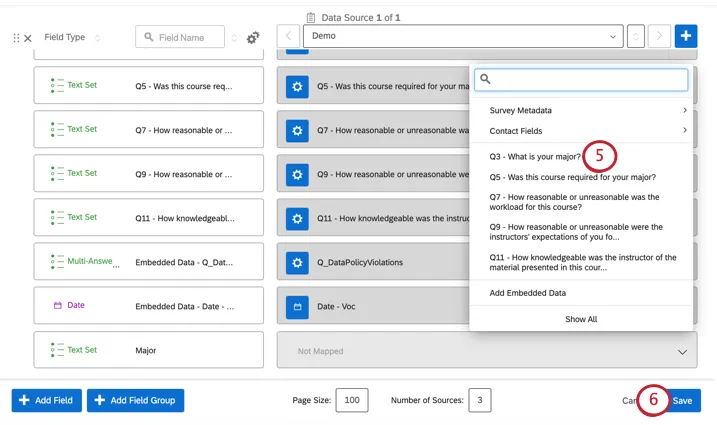717x425 pixels.
Task: Click the gear icon for Q_DataPolicyViolations
Action: (x=297, y=262)
